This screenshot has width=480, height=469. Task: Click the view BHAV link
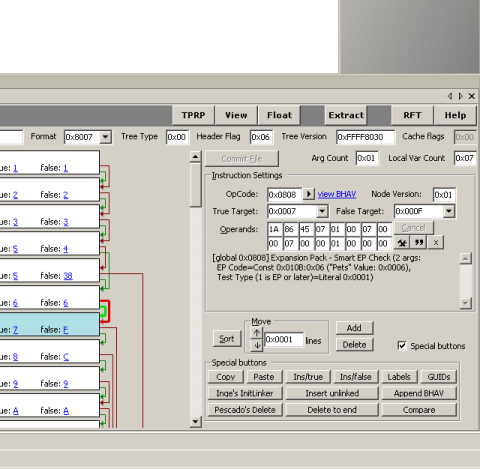coord(337,194)
